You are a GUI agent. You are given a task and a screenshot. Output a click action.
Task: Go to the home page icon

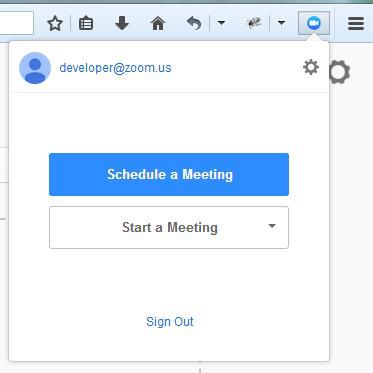click(158, 23)
